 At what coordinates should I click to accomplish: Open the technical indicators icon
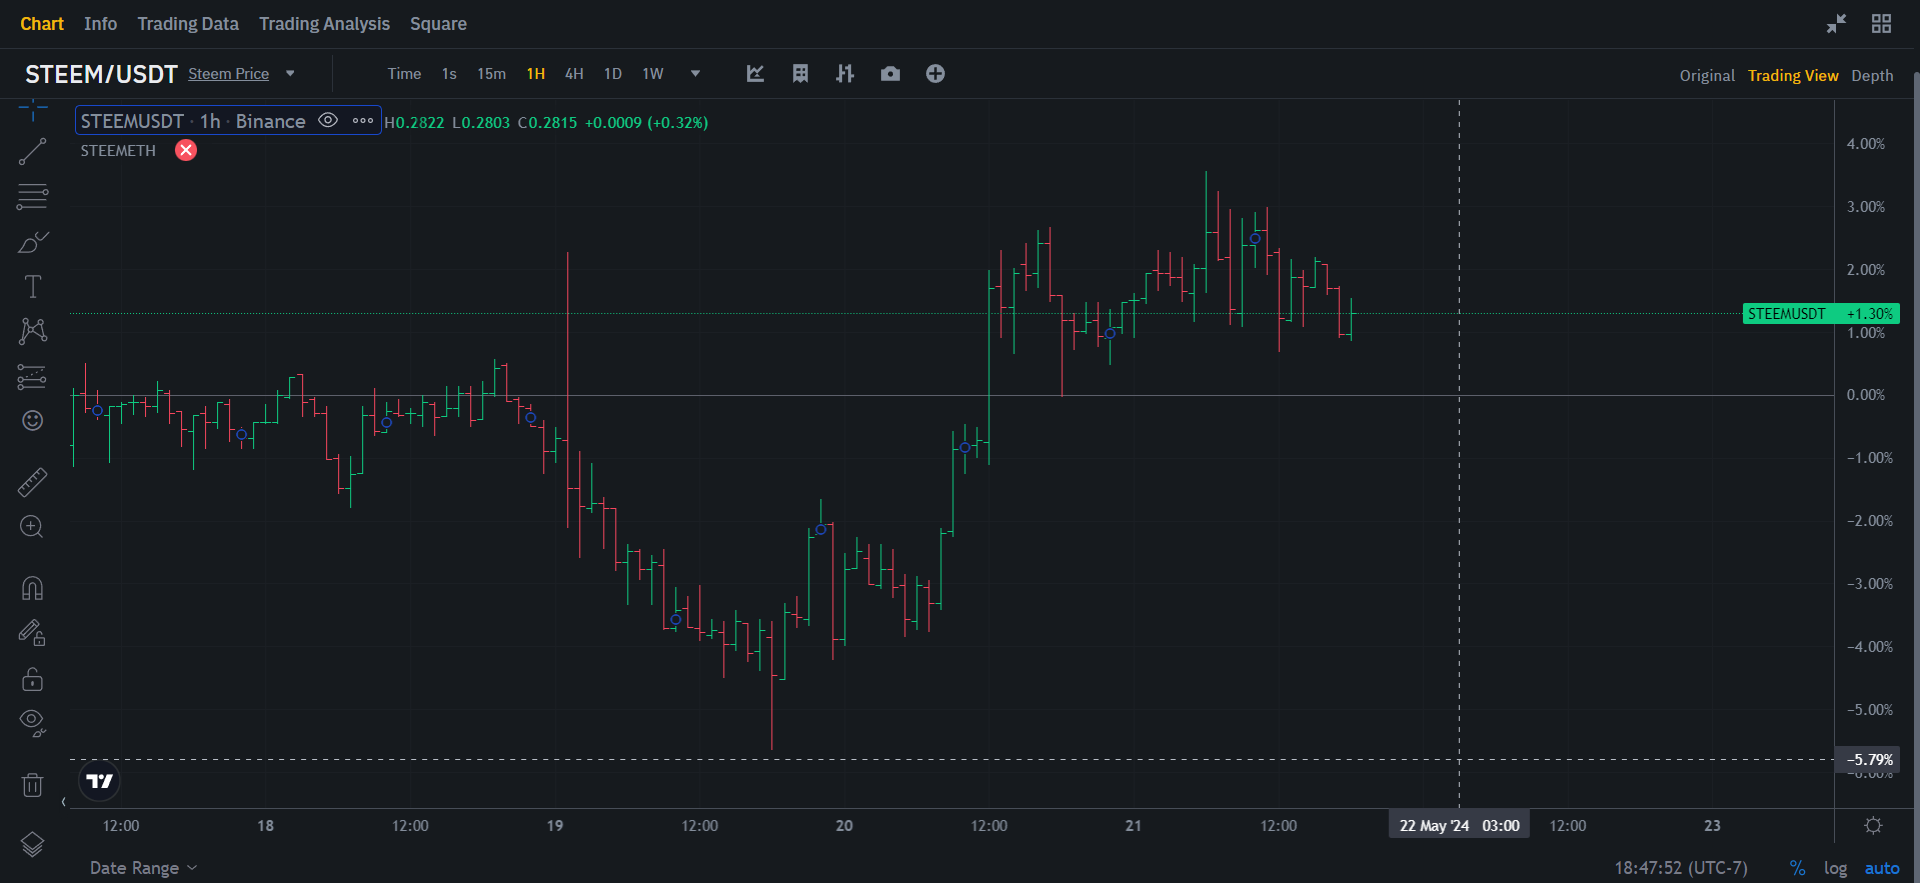click(755, 74)
